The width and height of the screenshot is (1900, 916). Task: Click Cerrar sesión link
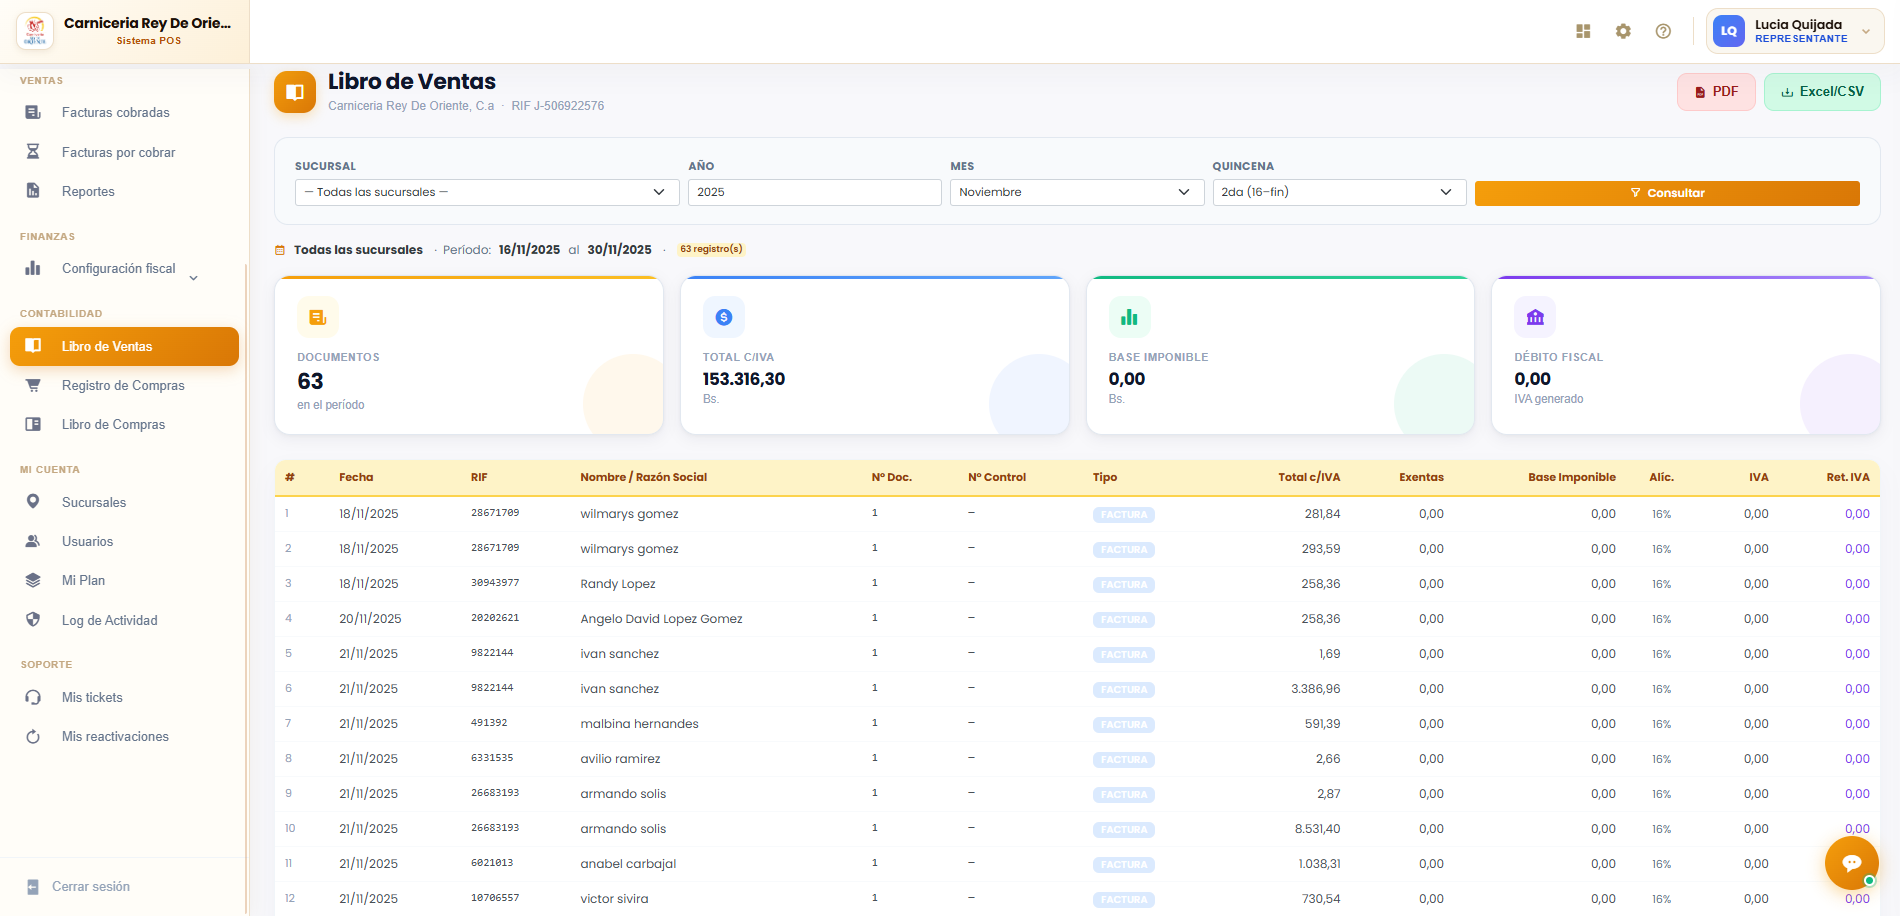coord(91,887)
